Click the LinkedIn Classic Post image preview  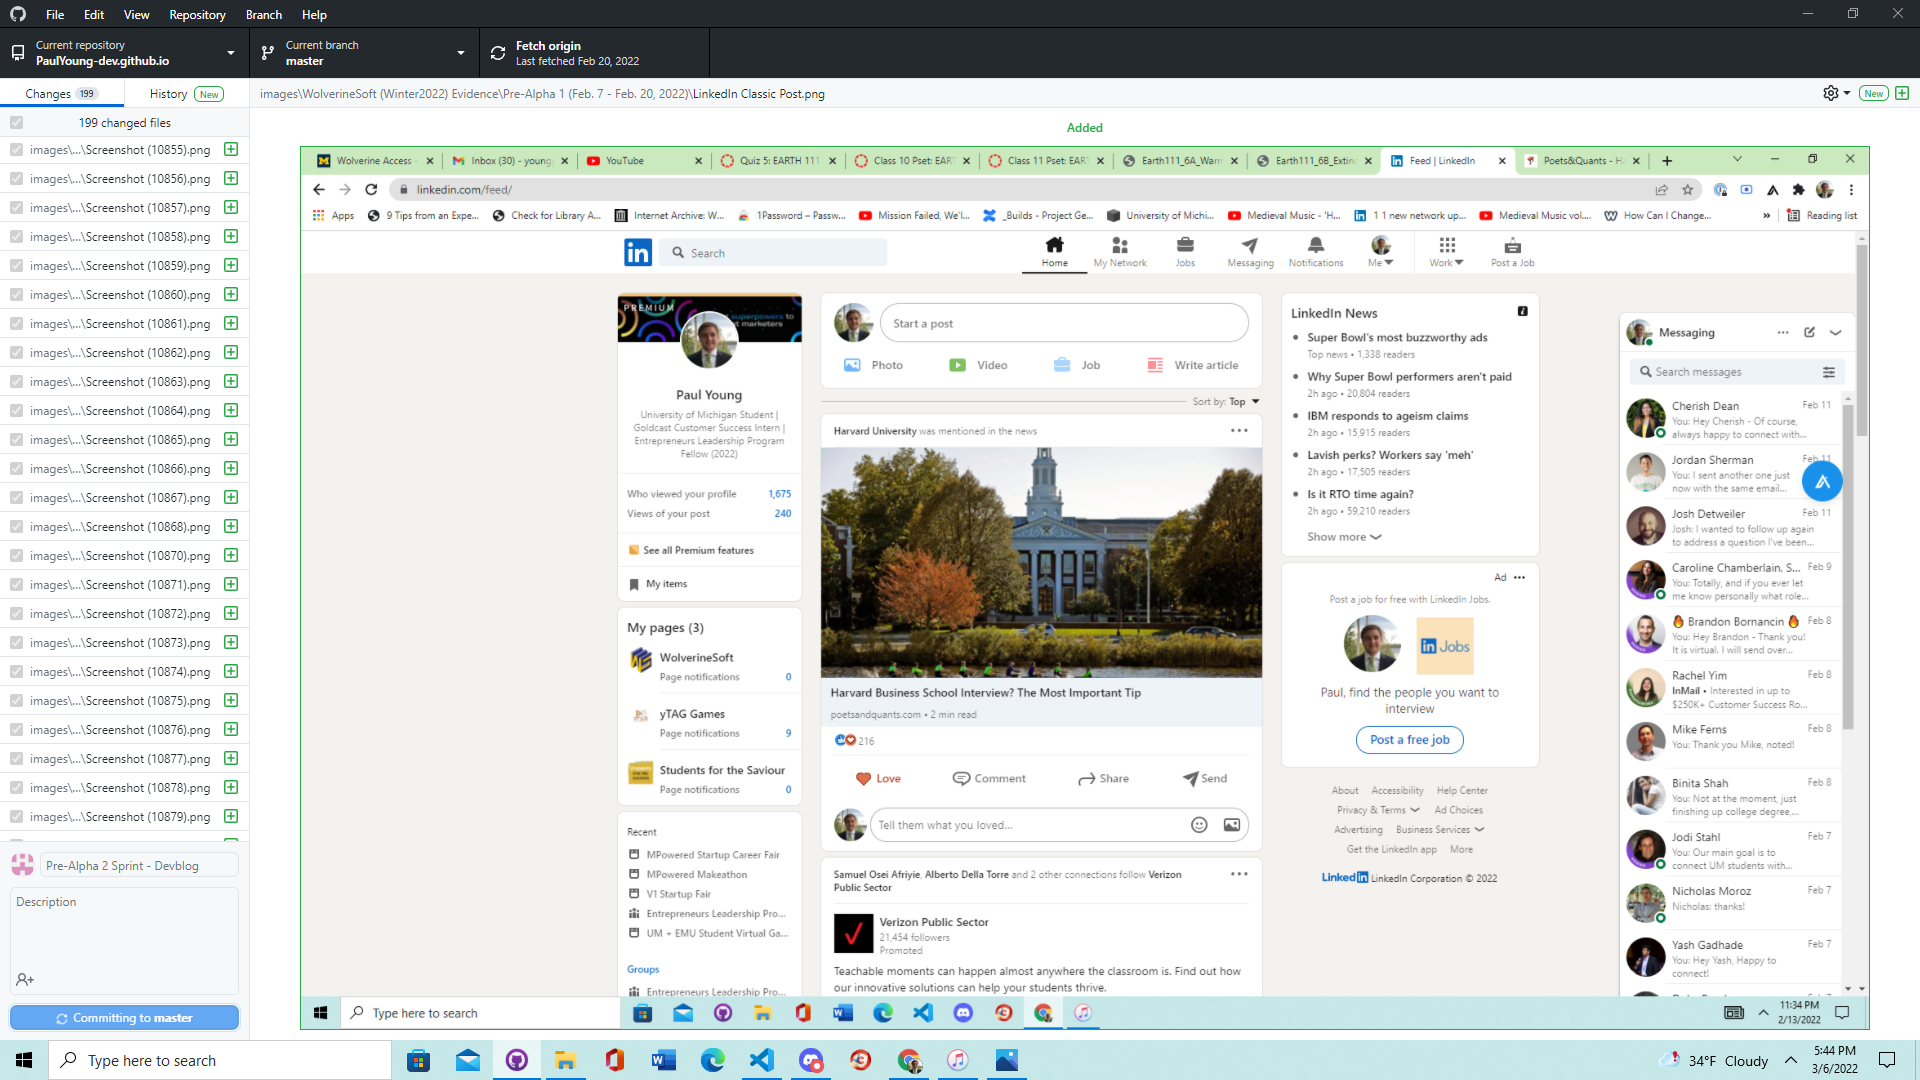click(x=1085, y=588)
